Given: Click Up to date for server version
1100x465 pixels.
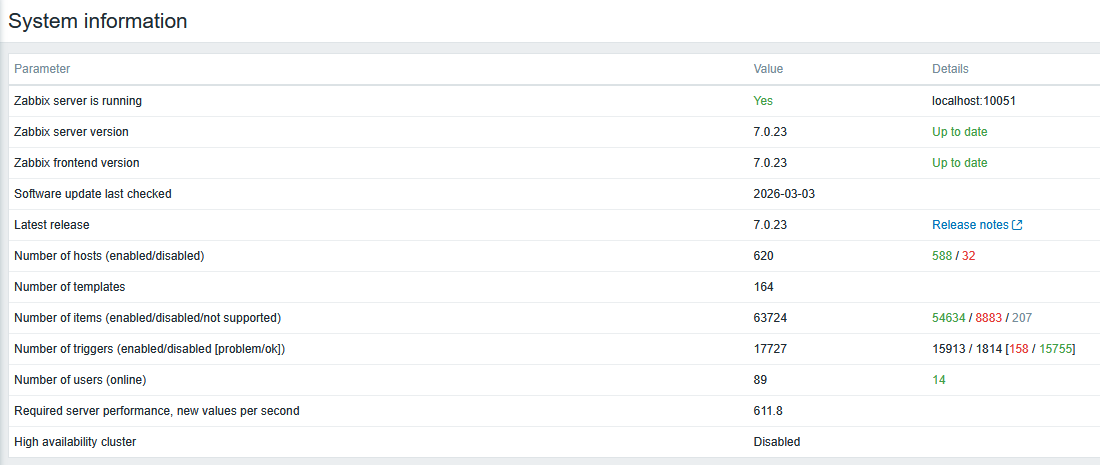Looking at the screenshot, I should click(960, 132).
